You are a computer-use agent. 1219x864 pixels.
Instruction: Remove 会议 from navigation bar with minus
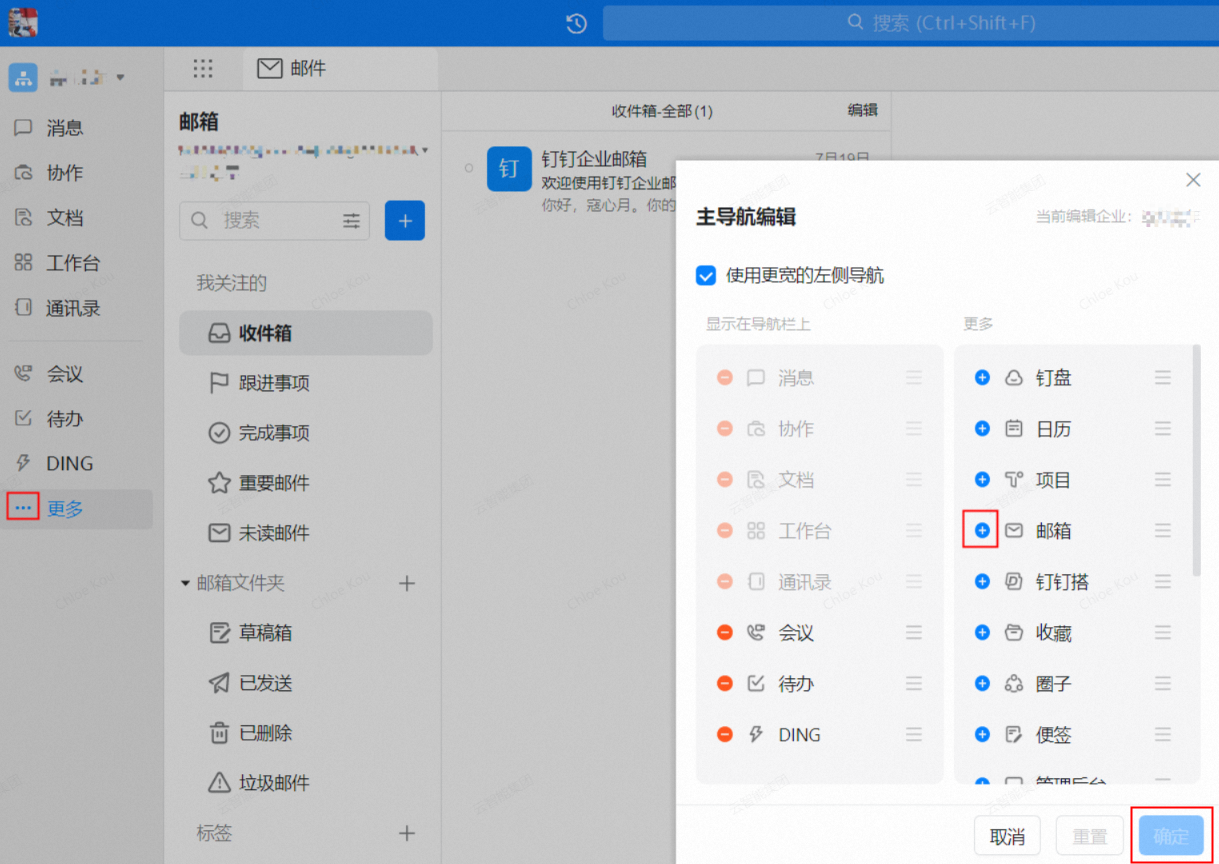(x=725, y=632)
